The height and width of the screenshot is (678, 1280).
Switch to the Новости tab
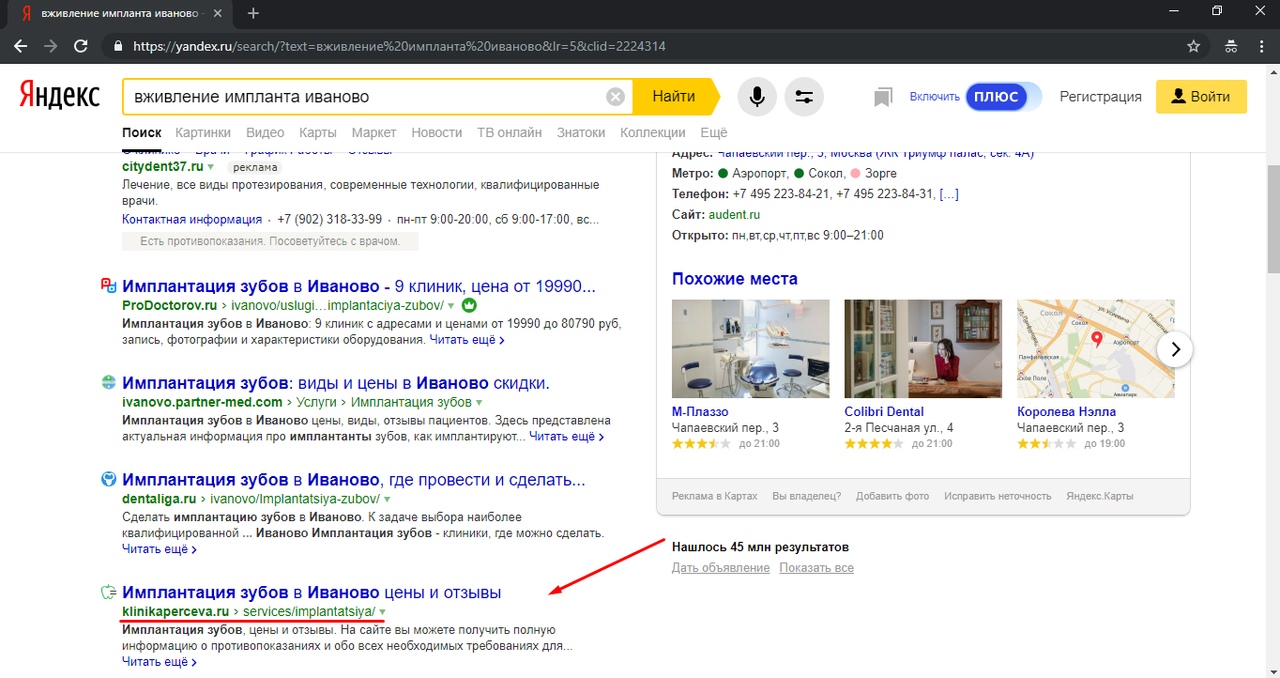click(x=437, y=132)
